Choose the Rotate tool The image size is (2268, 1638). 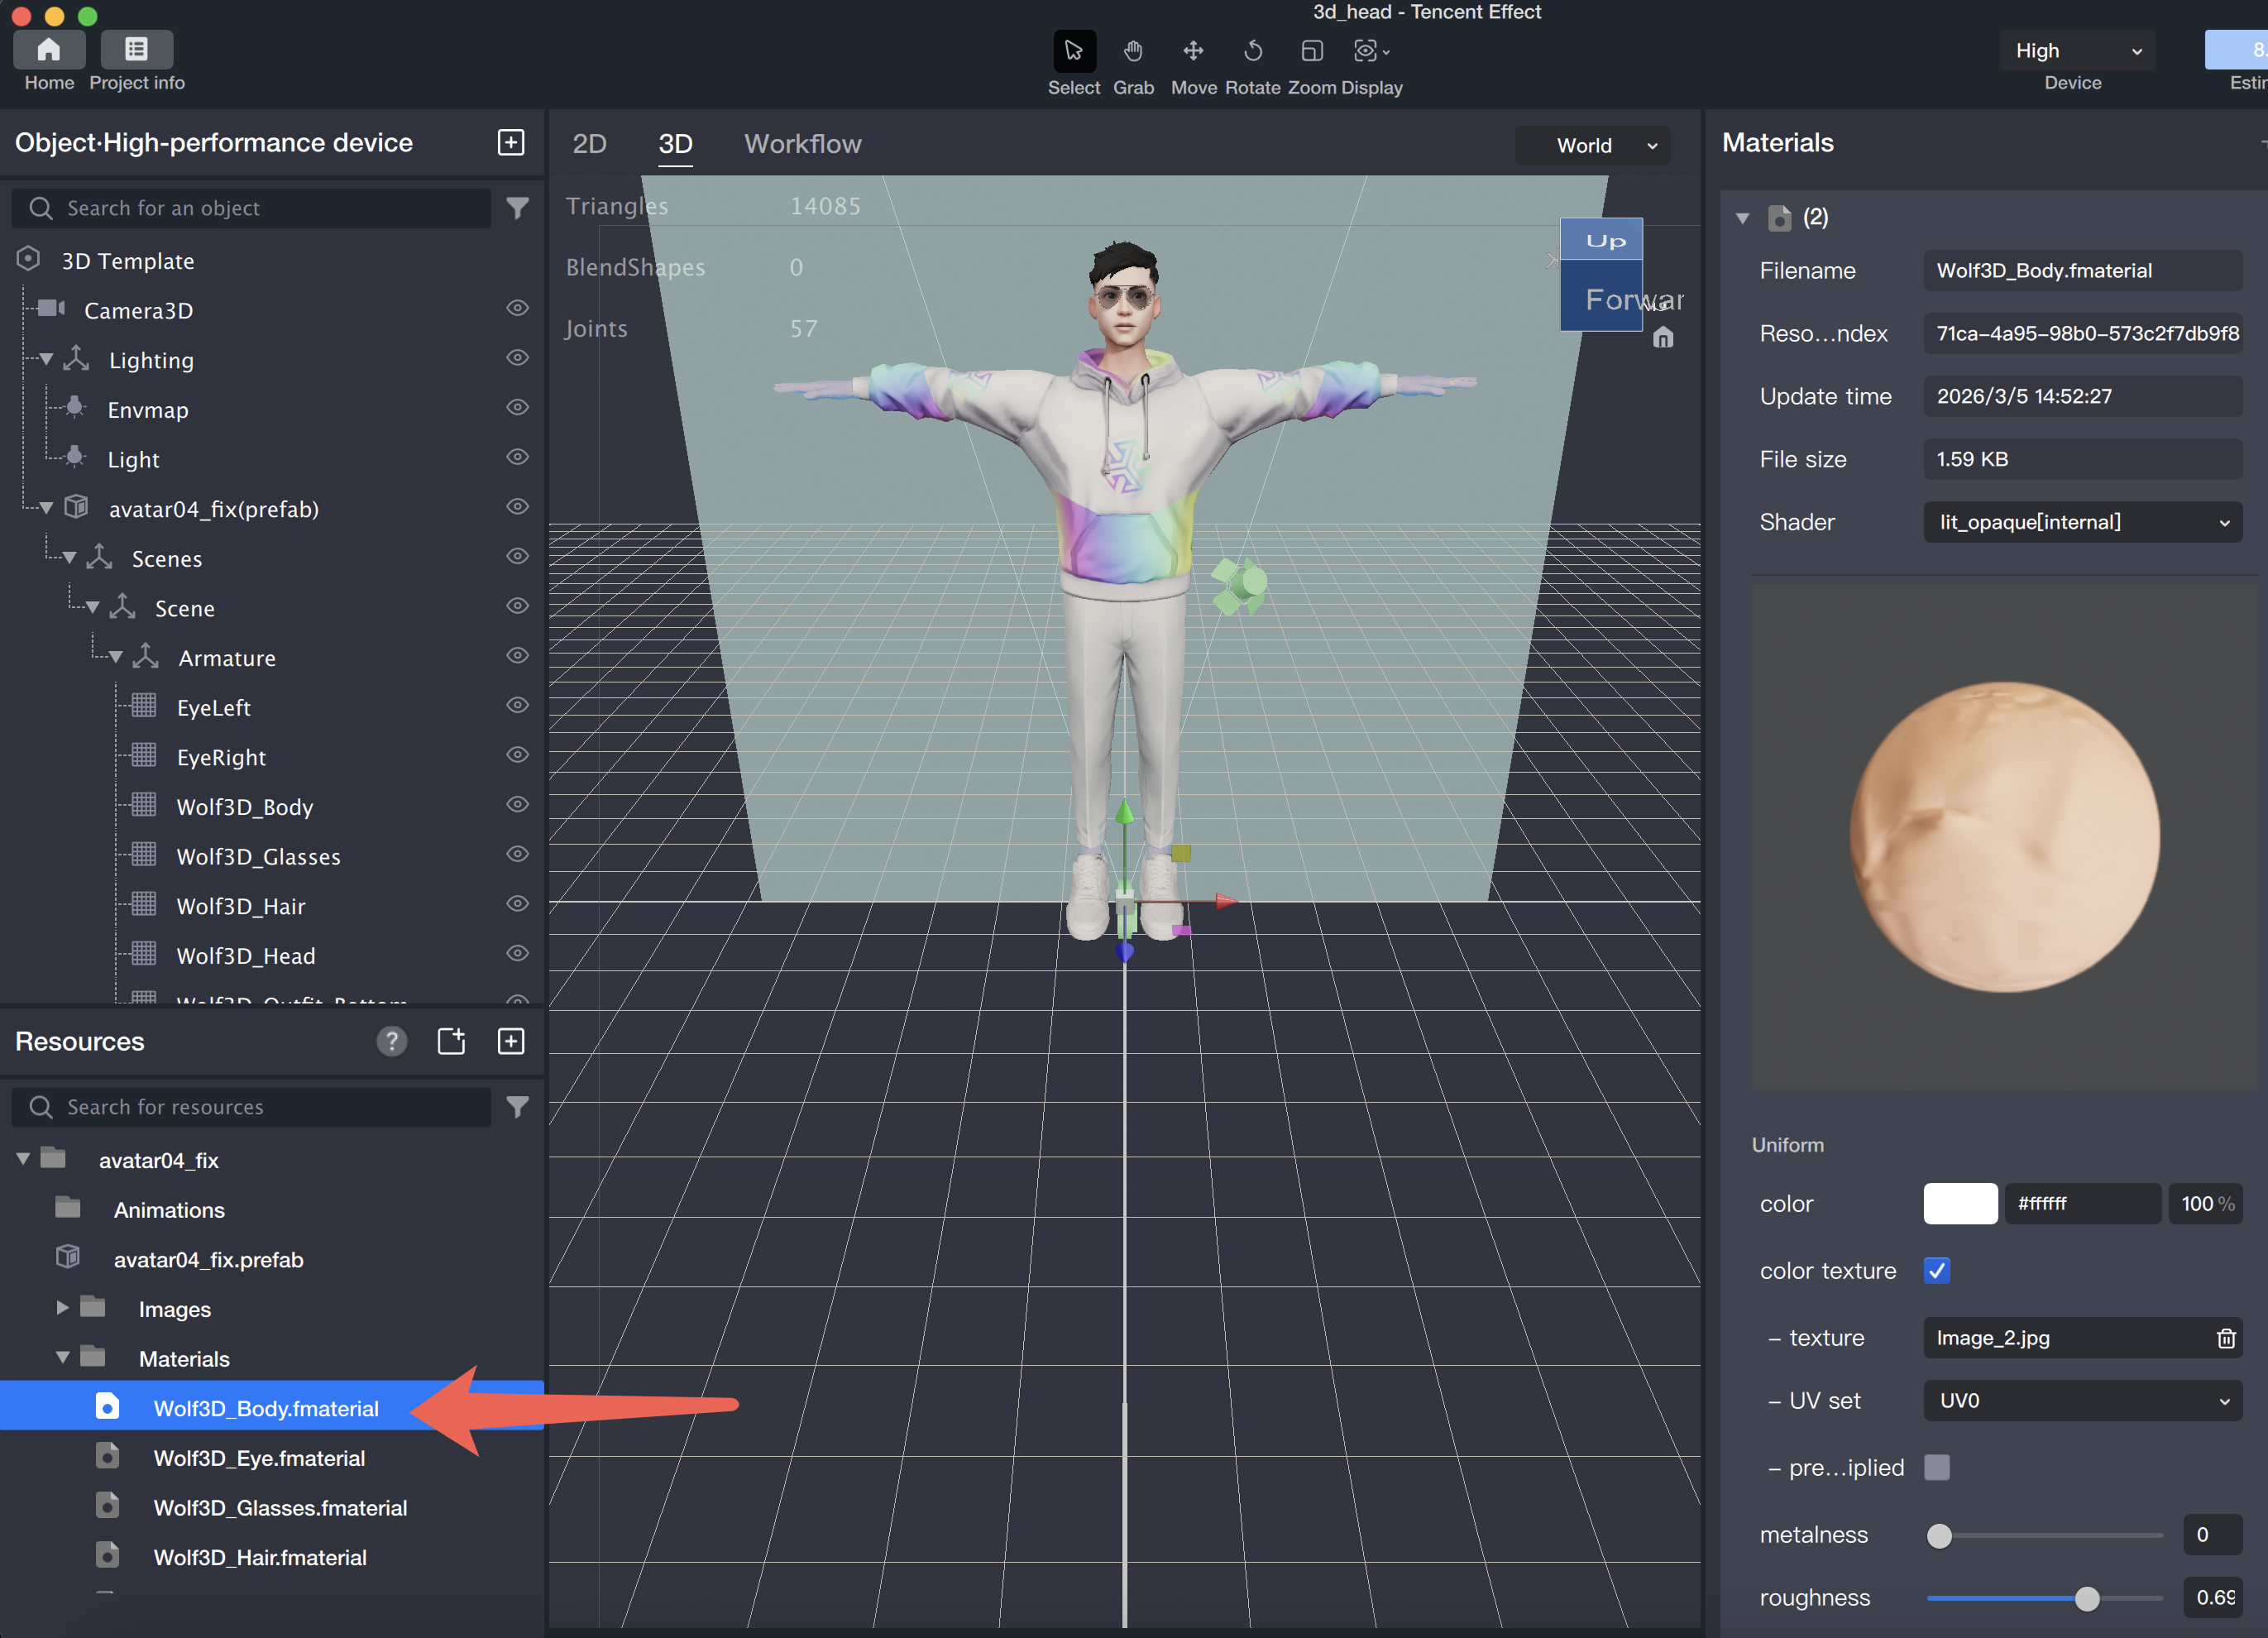[1252, 52]
